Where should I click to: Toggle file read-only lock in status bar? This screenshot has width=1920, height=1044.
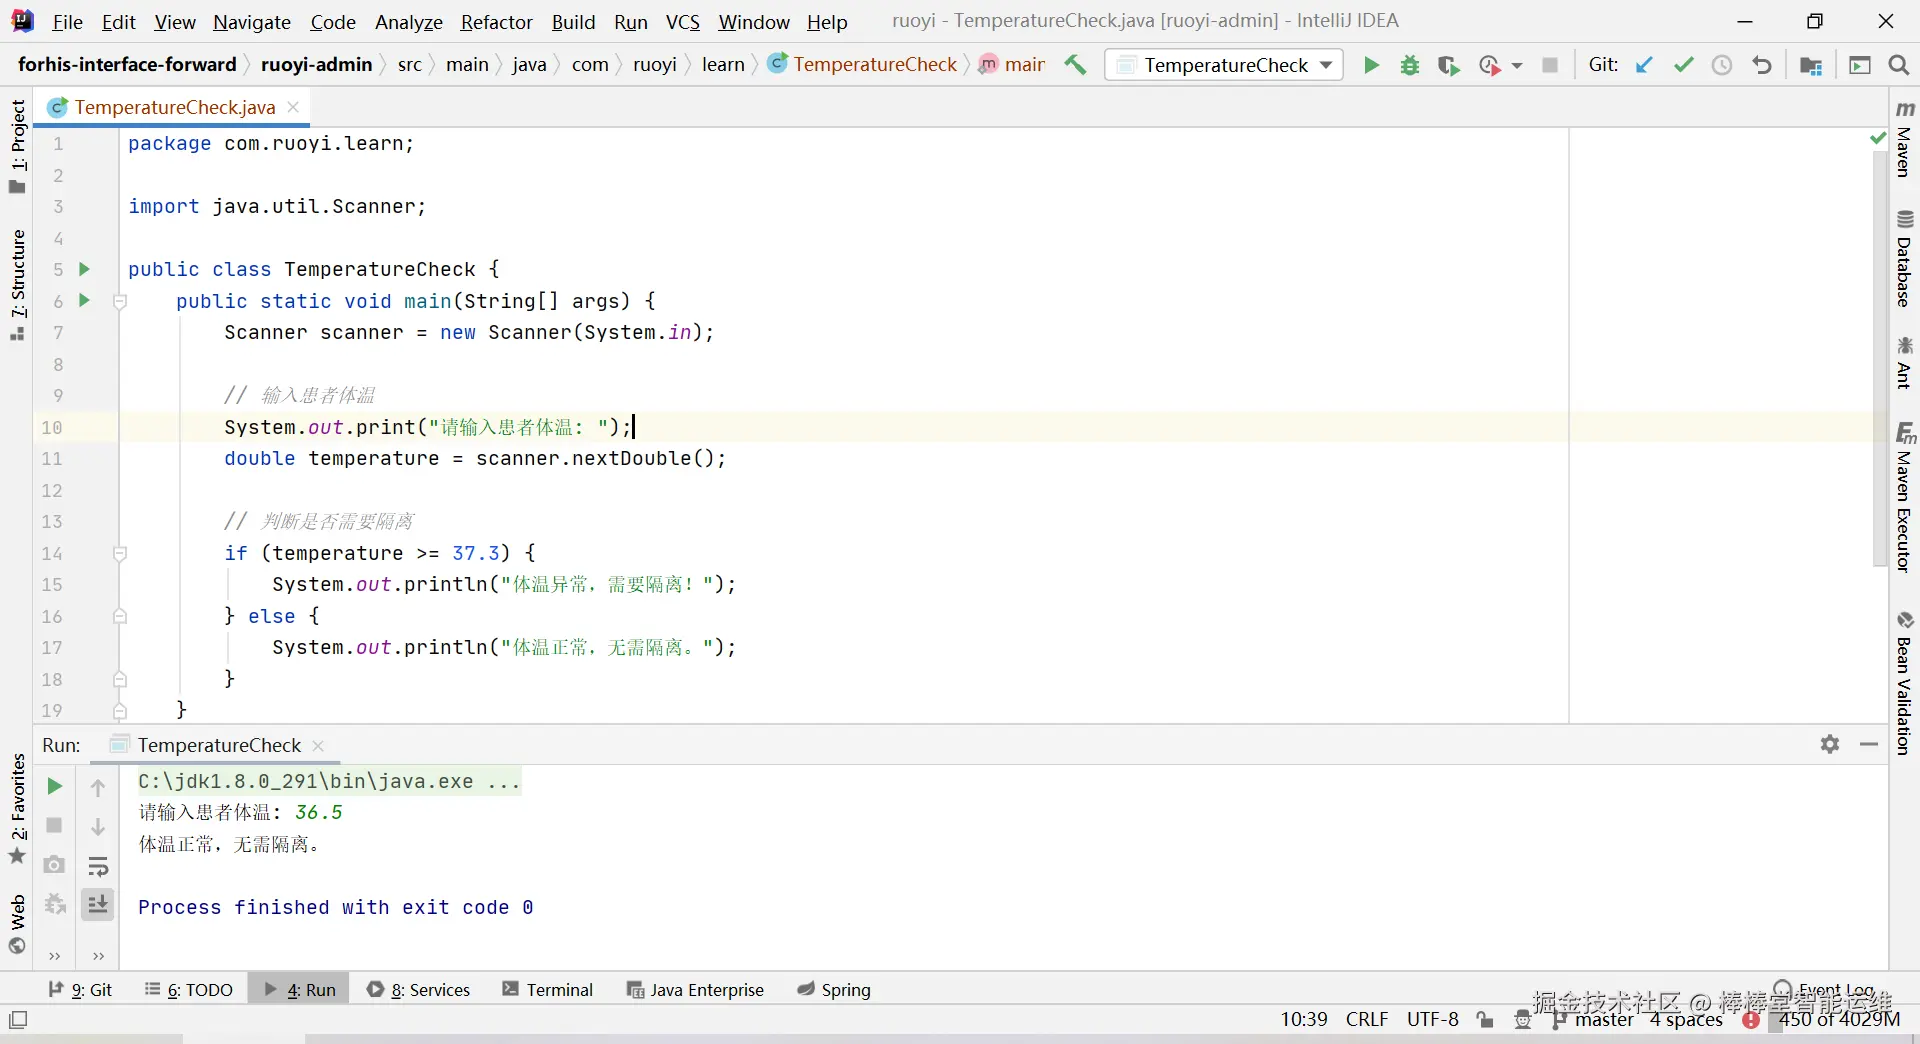tap(1485, 1020)
